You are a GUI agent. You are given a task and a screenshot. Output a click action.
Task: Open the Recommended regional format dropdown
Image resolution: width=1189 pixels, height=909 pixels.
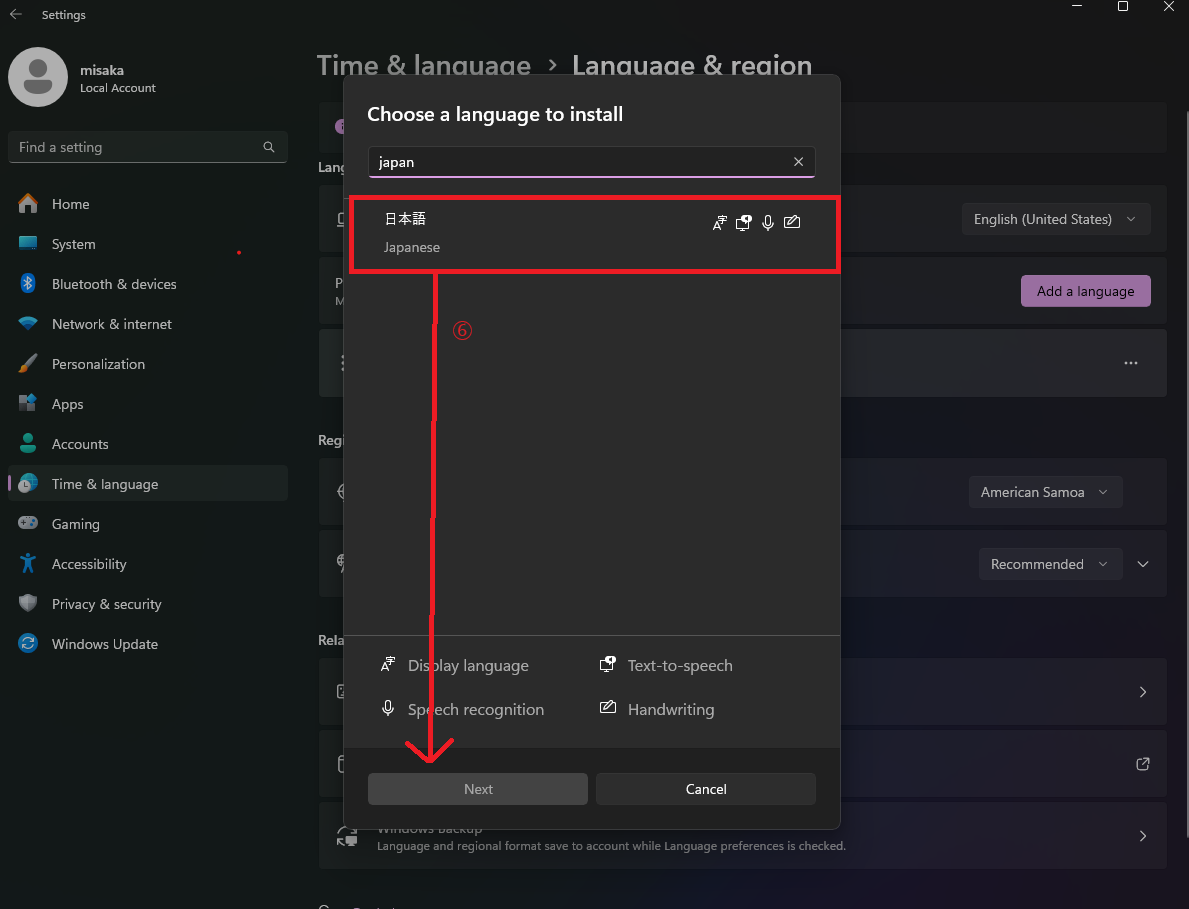coord(1049,564)
